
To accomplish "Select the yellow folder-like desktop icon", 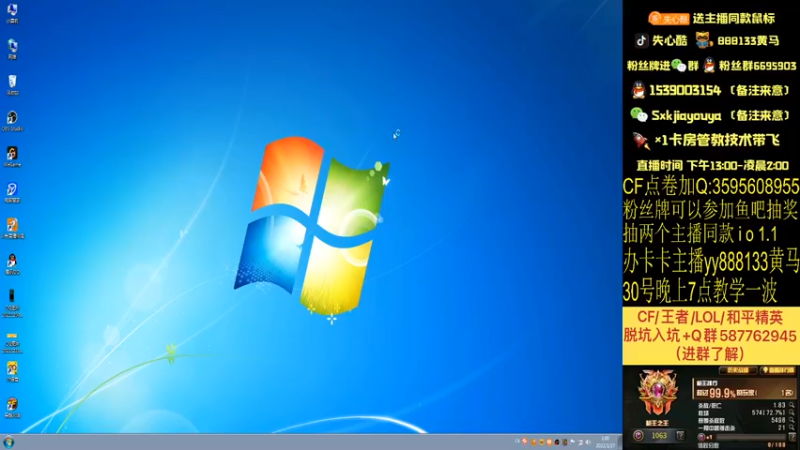I will [12, 335].
